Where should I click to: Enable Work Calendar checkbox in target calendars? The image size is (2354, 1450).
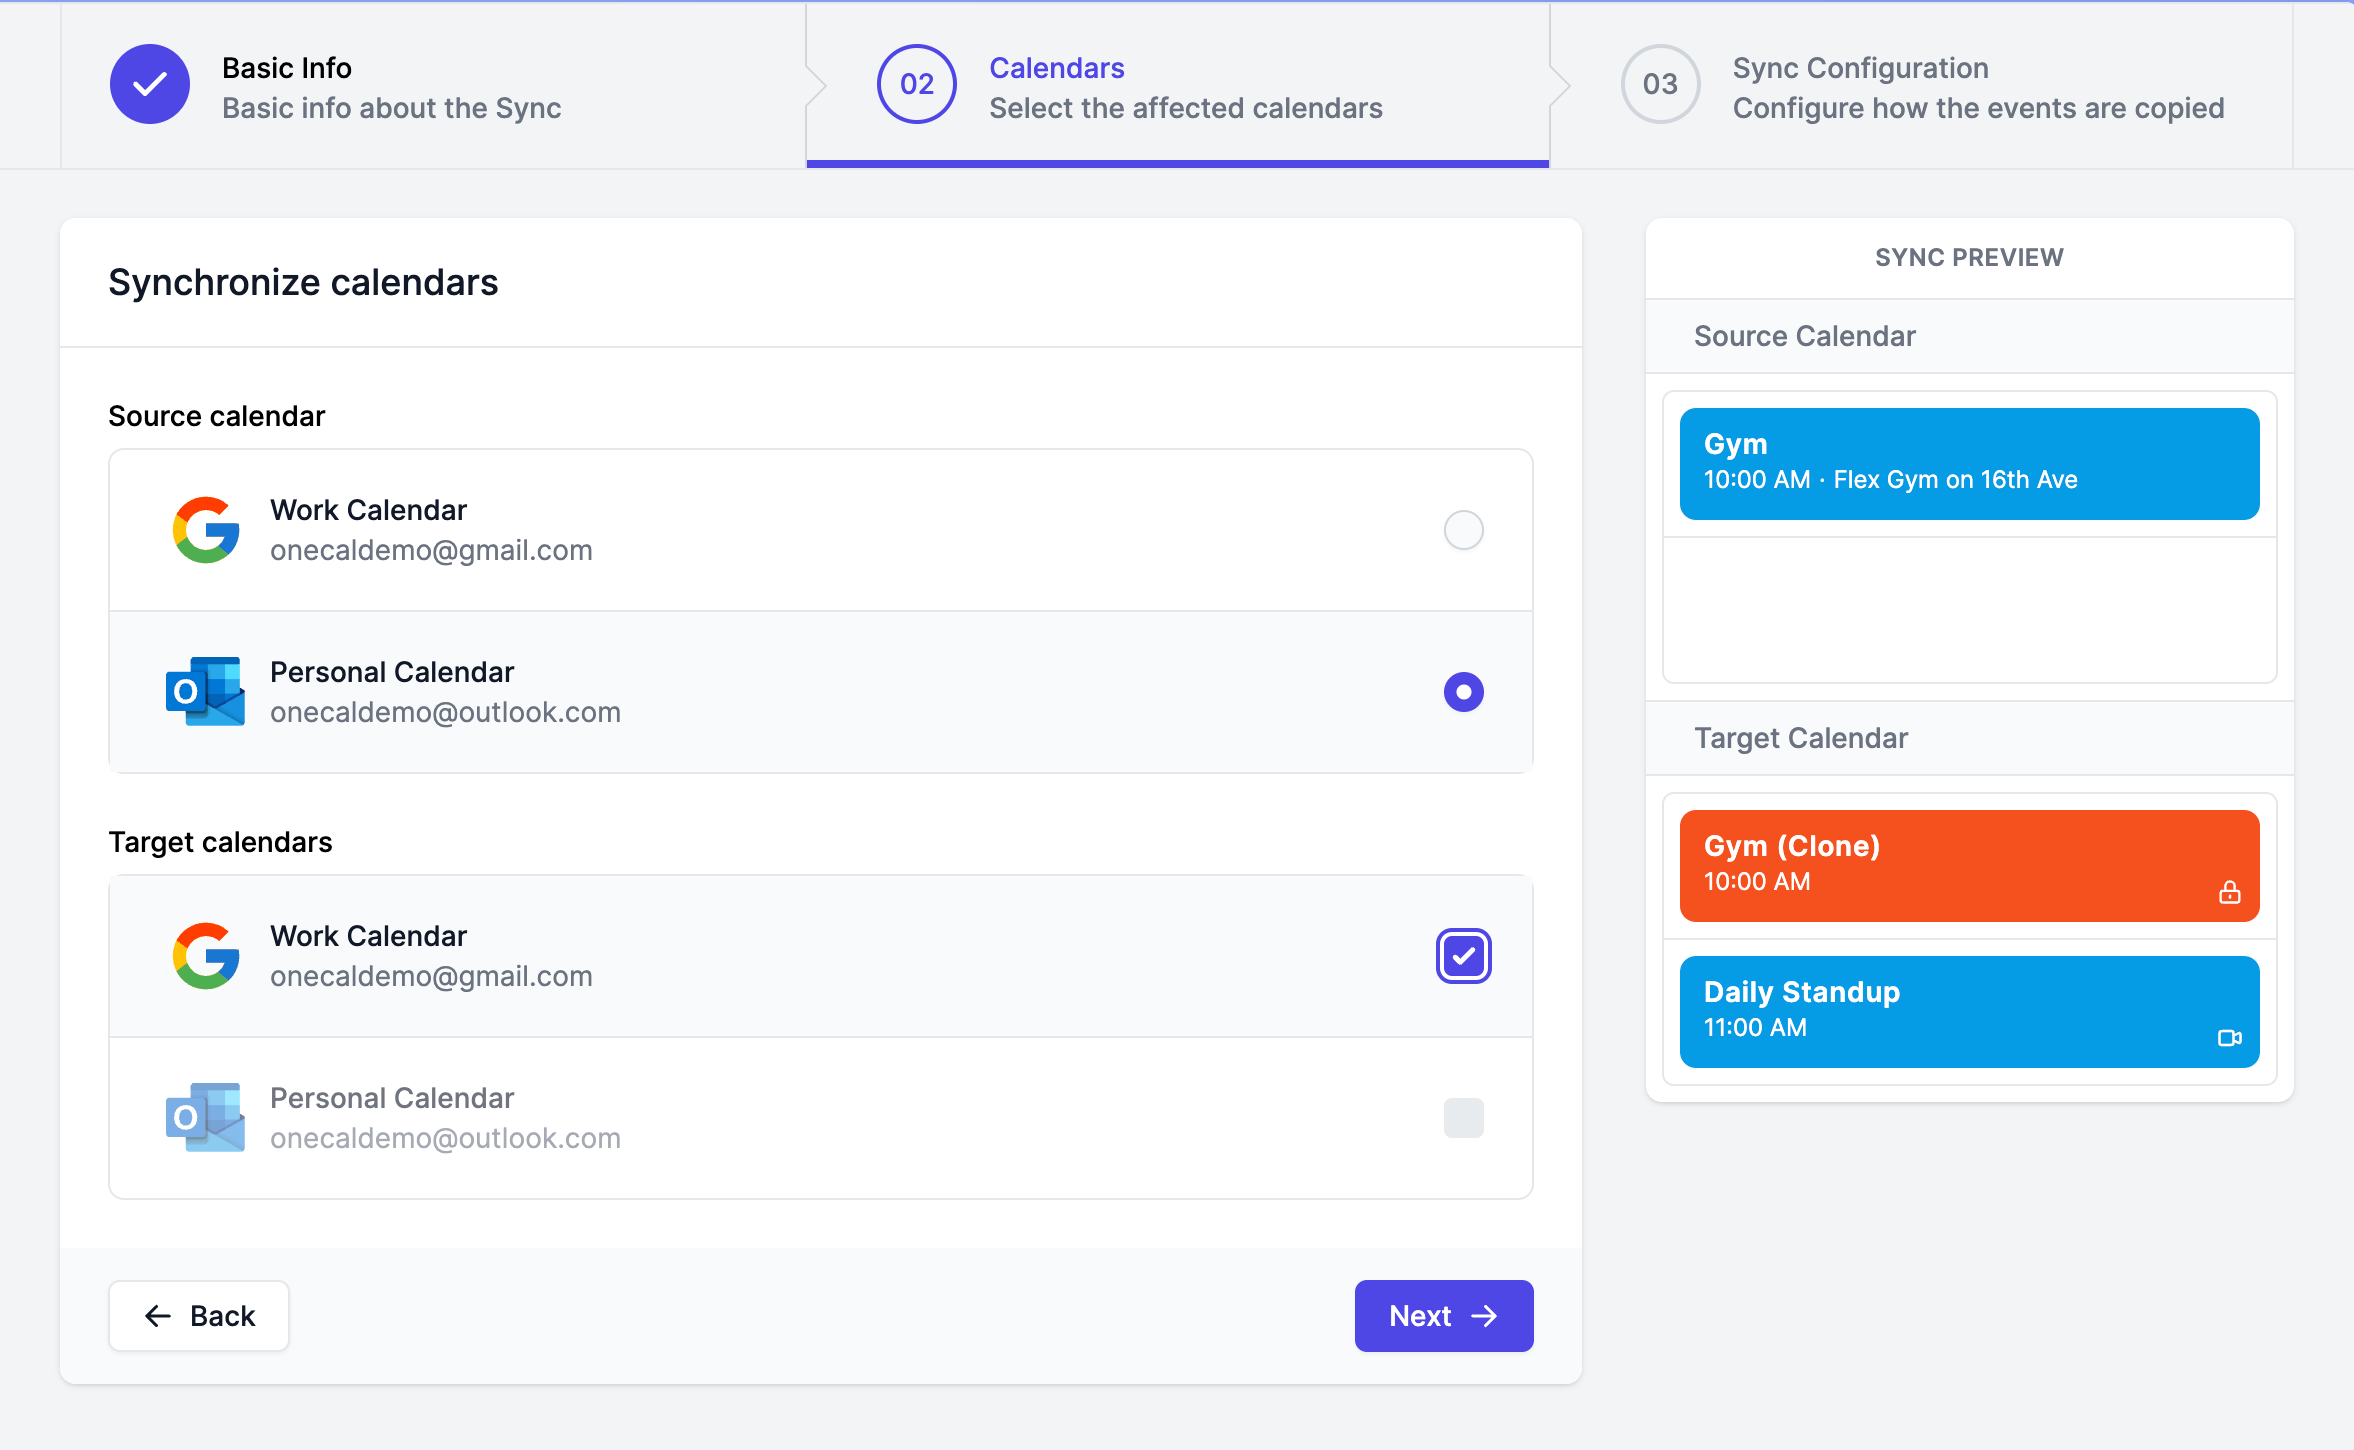tap(1461, 955)
